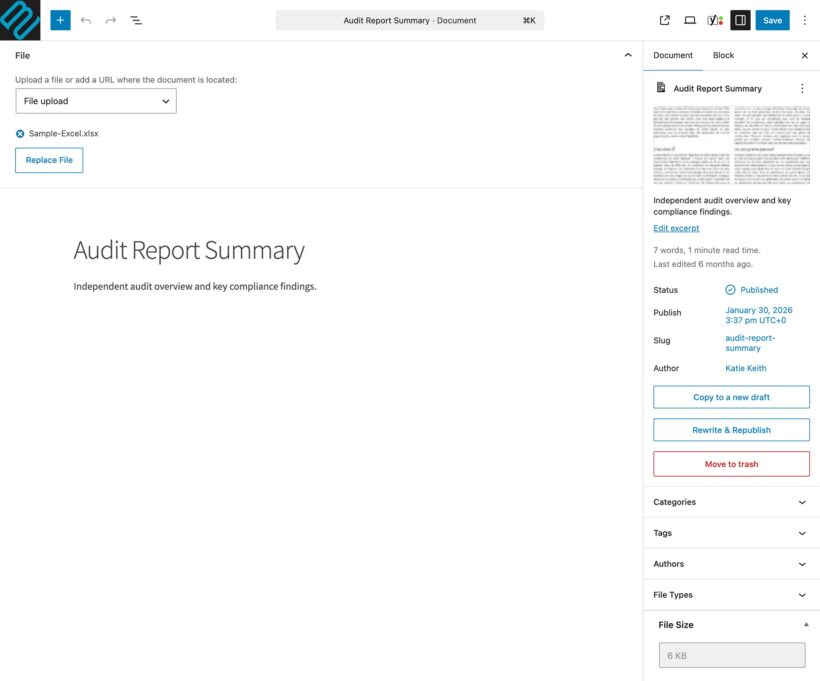820x681 pixels.
Task: Click Rewrite & Republish
Action: coord(731,430)
